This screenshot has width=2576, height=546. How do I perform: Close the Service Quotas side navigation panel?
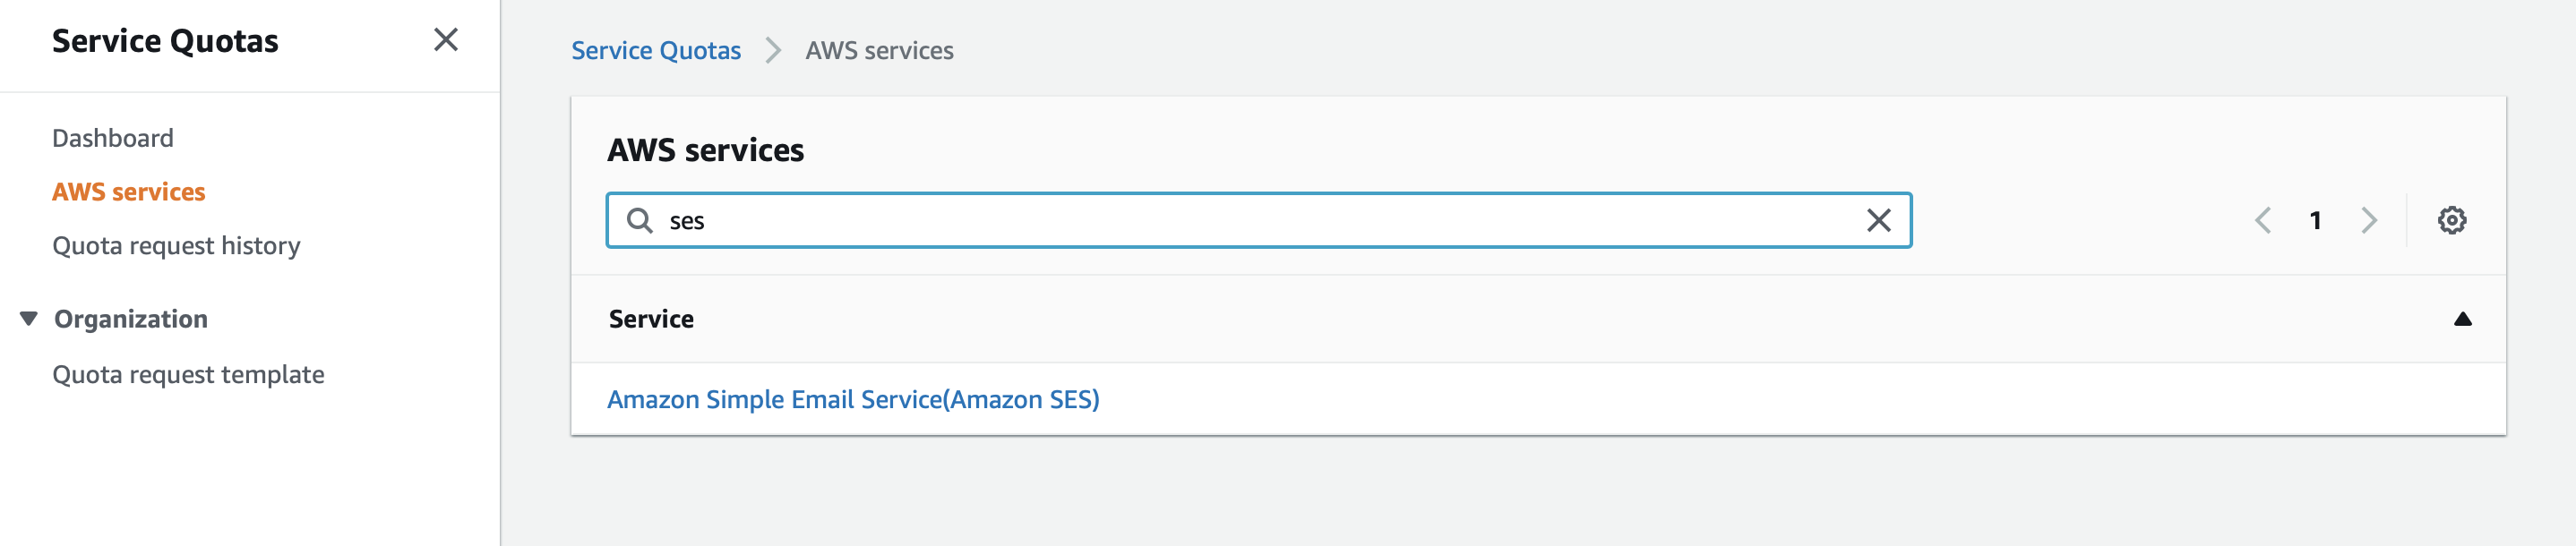tap(446, 40)
